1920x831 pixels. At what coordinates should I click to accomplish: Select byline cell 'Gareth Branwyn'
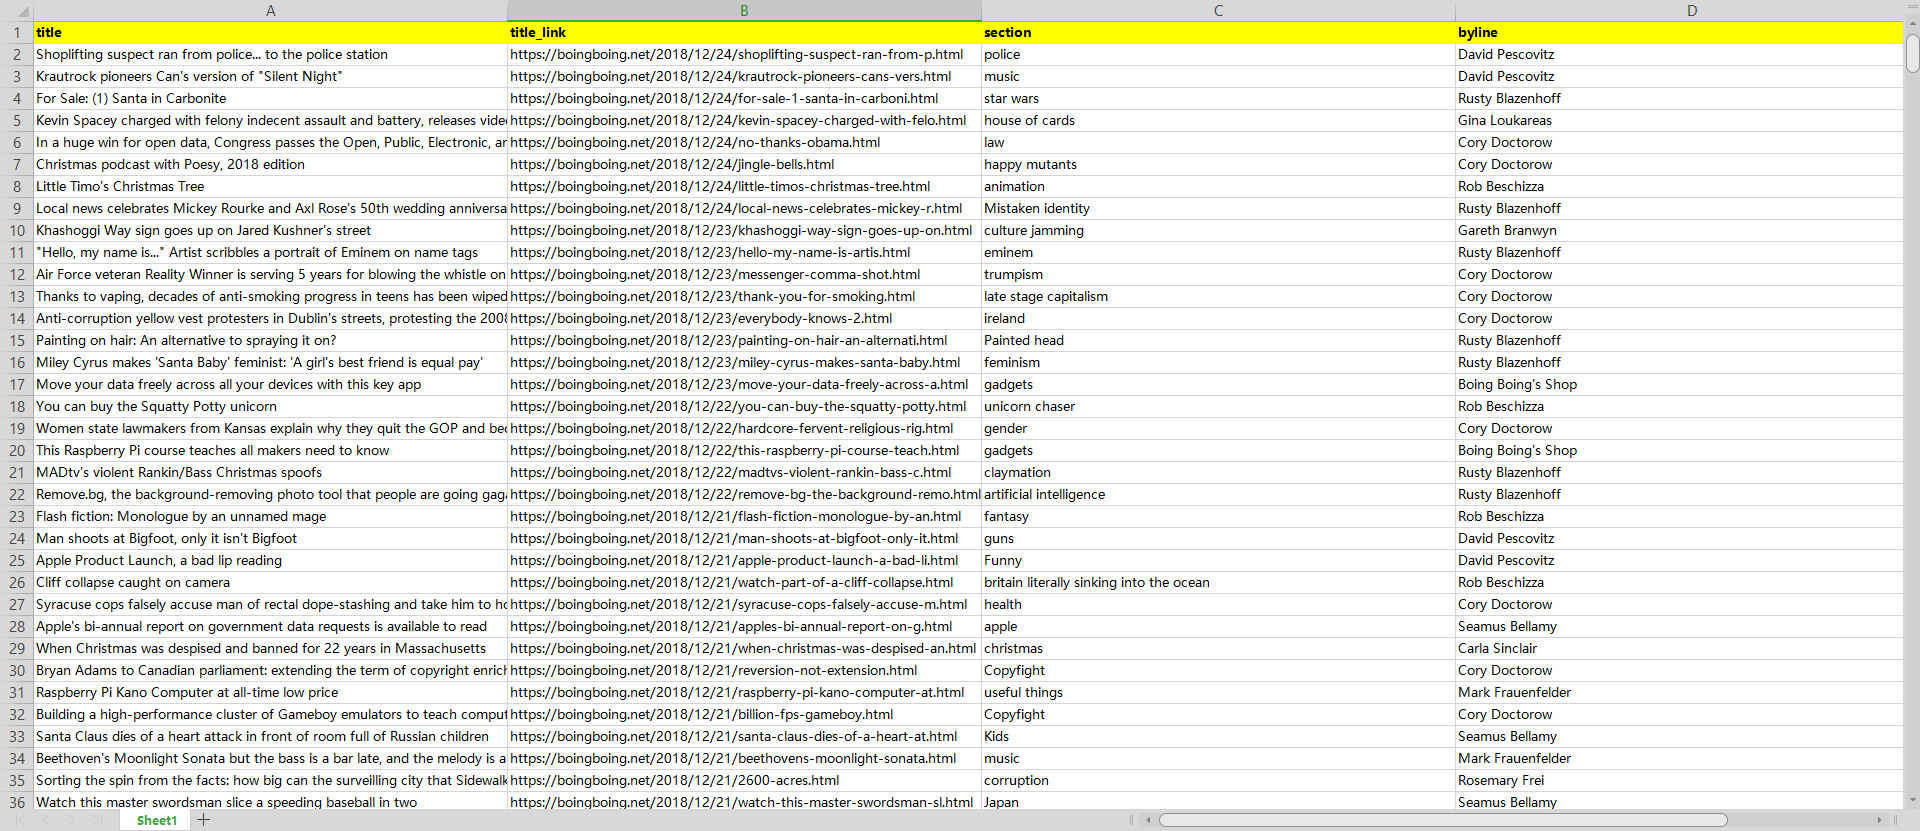point(1679,230)
